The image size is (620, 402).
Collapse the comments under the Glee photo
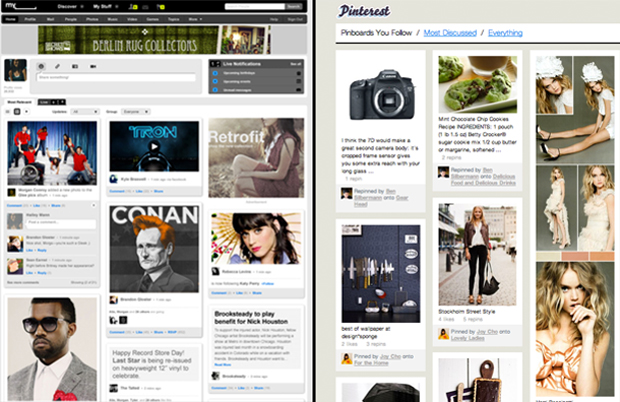point(93,205)
